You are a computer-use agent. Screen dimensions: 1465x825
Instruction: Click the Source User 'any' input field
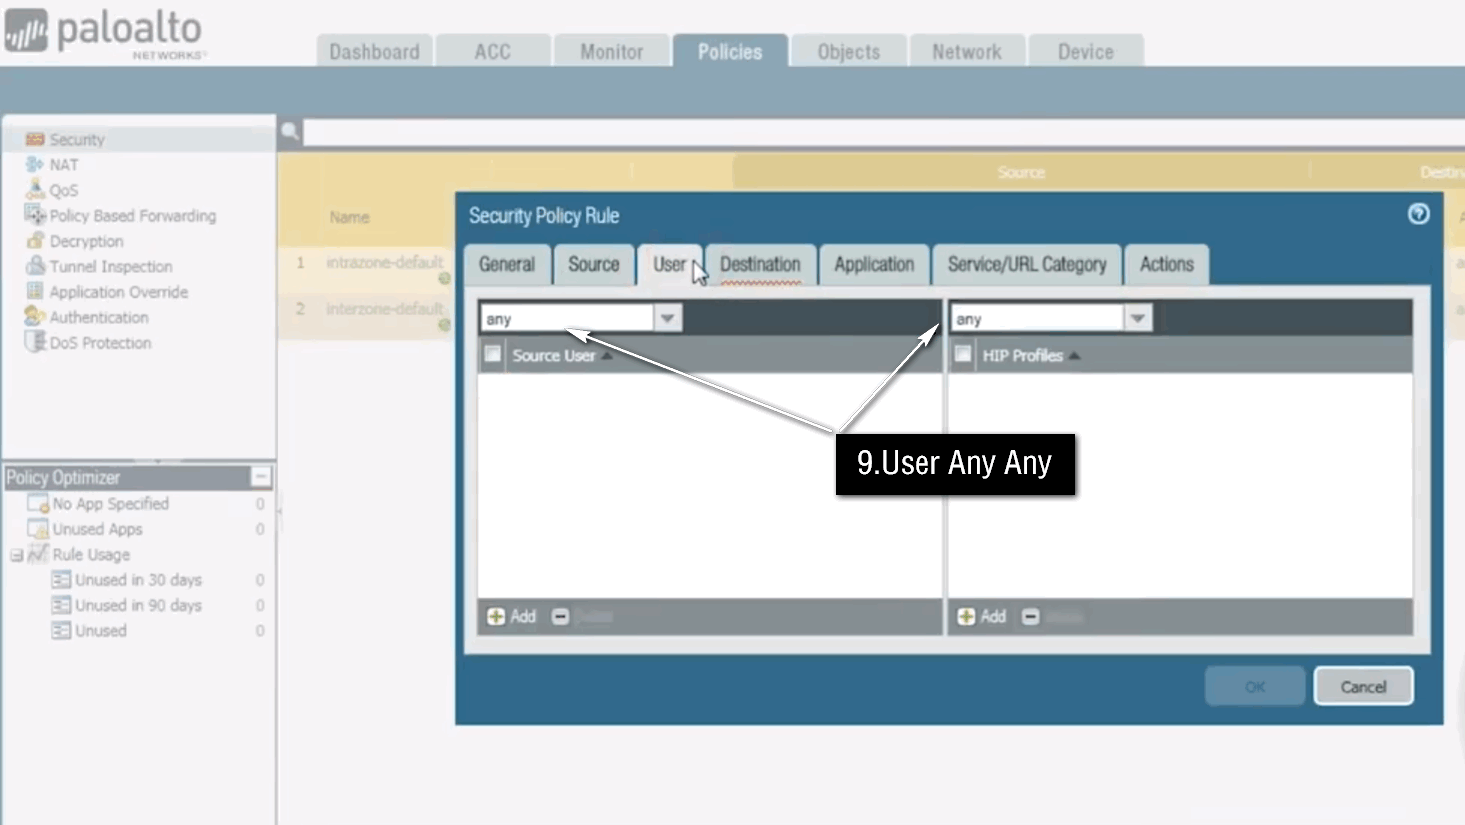[x=567, y=318]
